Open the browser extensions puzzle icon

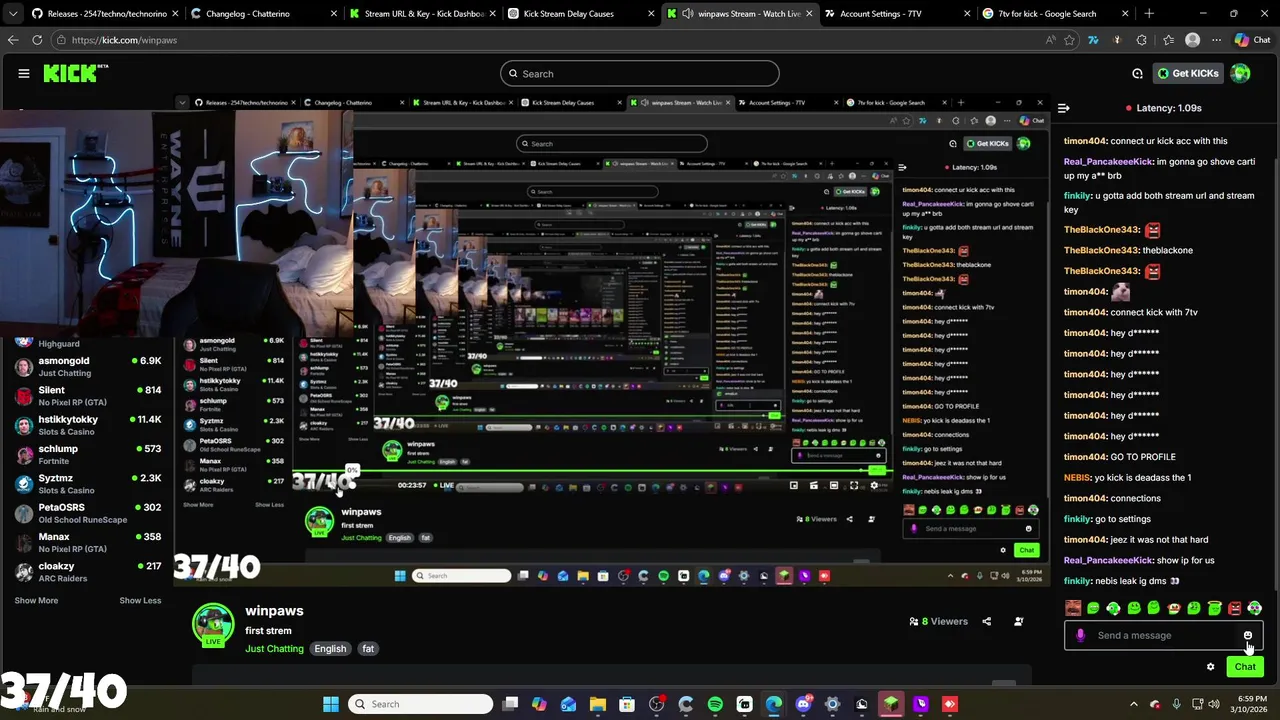click(1142, 40)
